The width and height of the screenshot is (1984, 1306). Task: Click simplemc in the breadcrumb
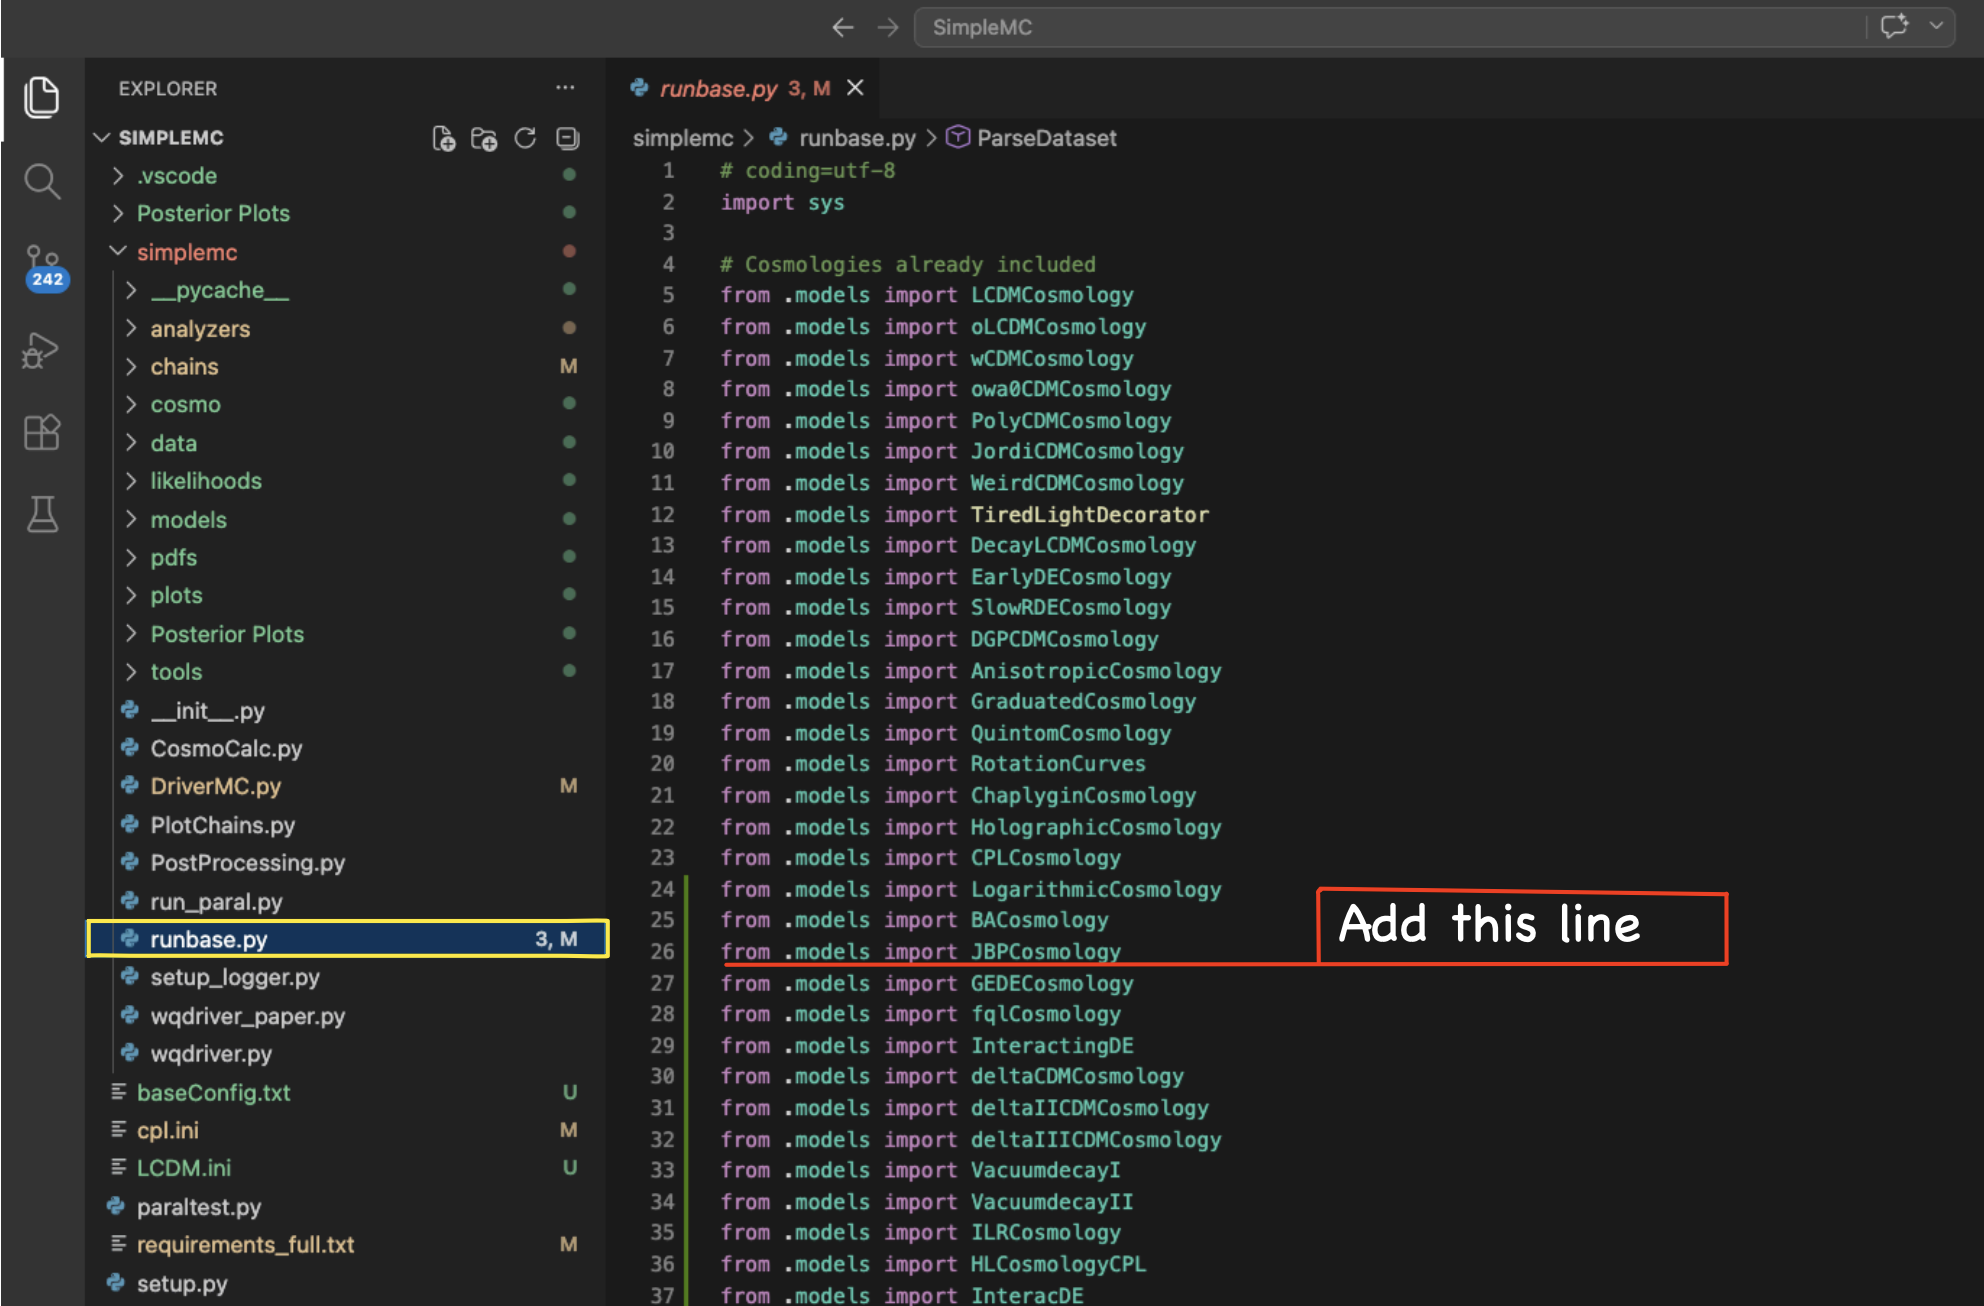pos(683,138)
